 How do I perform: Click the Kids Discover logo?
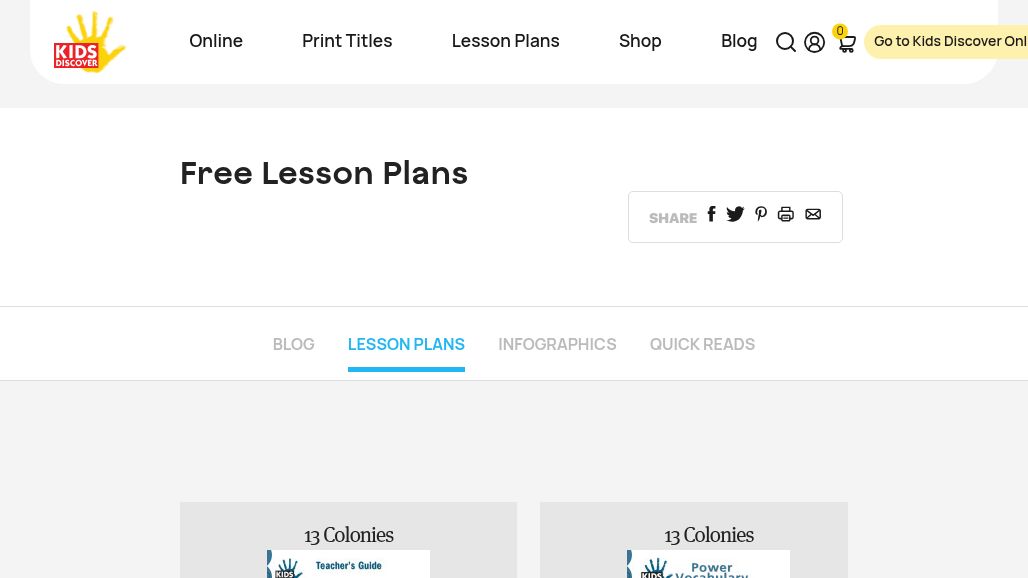(89, 42)
